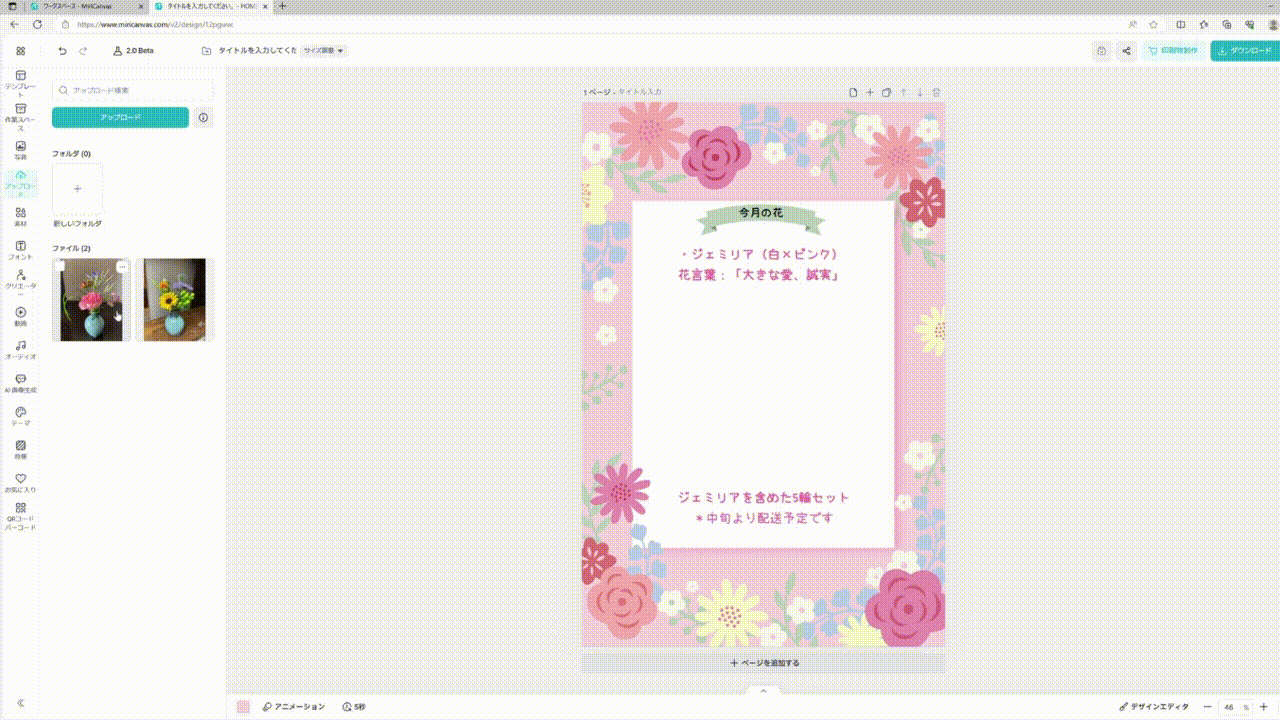1280x720 pixels.
Task: Open the 動画 panel
Action: click(20, 318)
